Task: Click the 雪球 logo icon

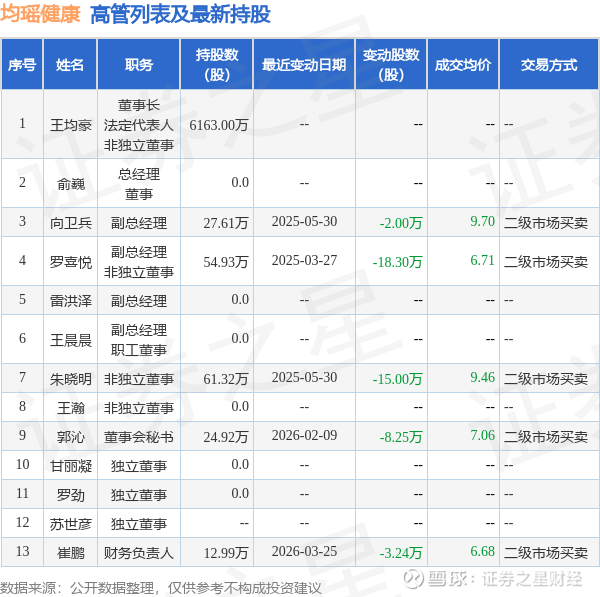Action: click(x=414, y=578)
